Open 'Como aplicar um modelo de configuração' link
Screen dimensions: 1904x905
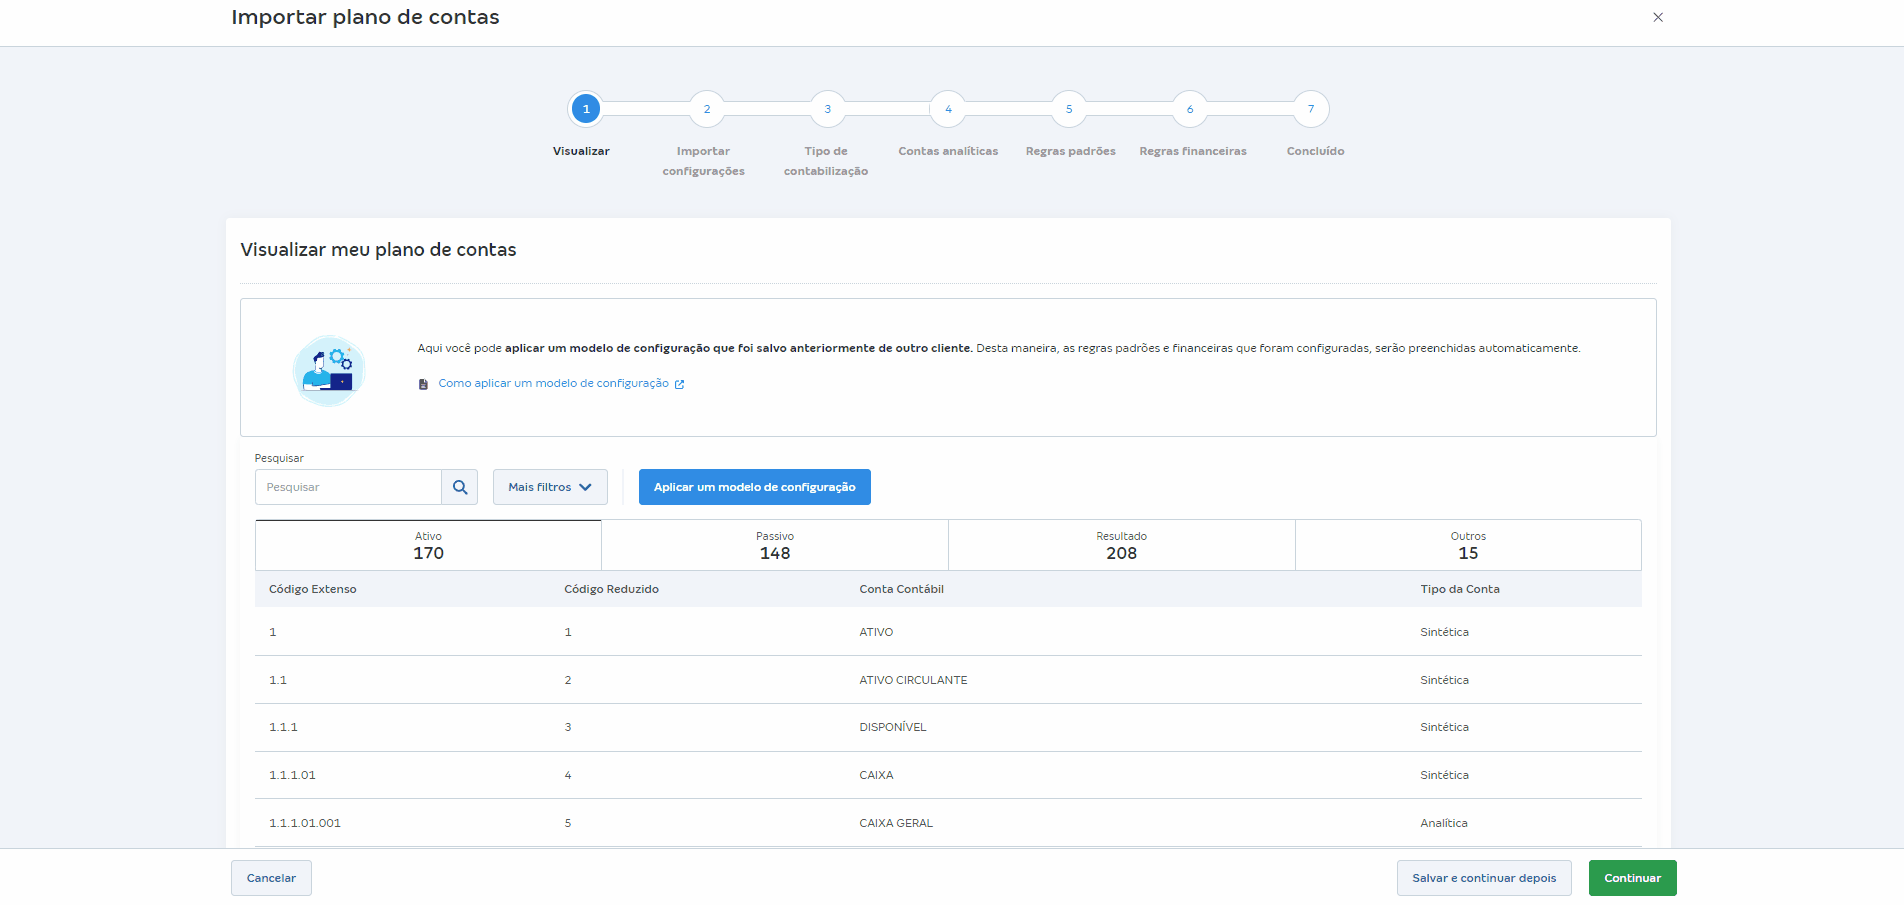coord(553,383)
